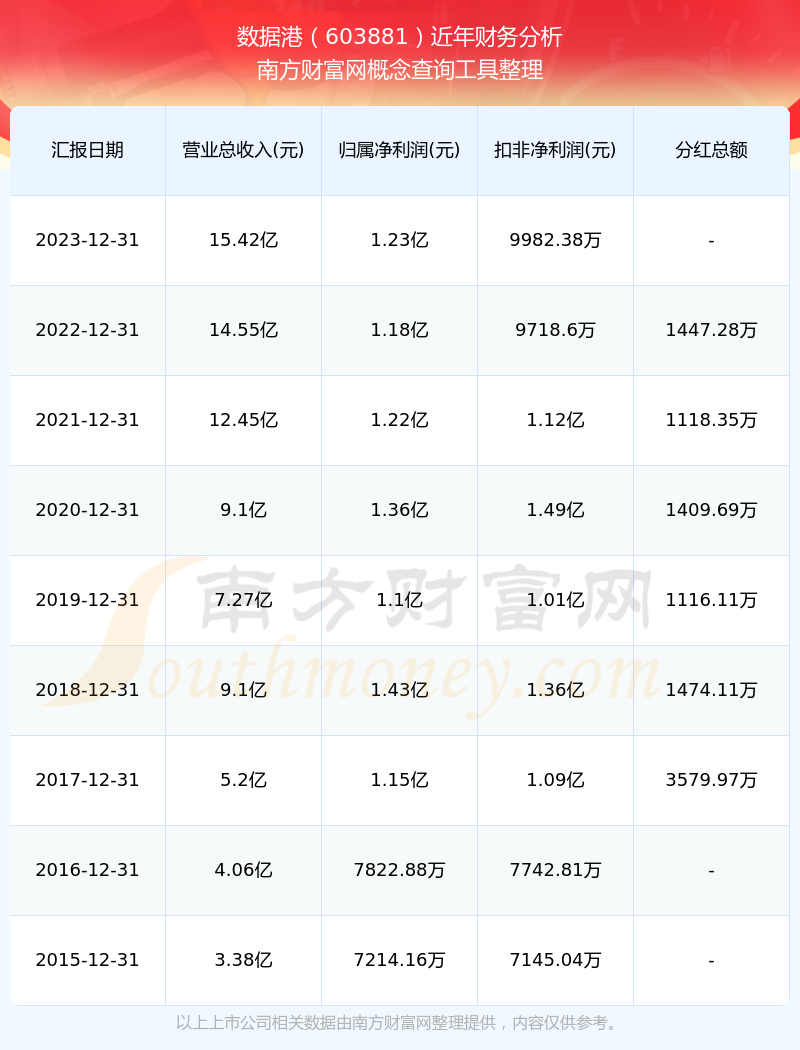The image size is (800, 1050).
Task: Click the date cell 2019-12-31
Action: coord(88,600)
